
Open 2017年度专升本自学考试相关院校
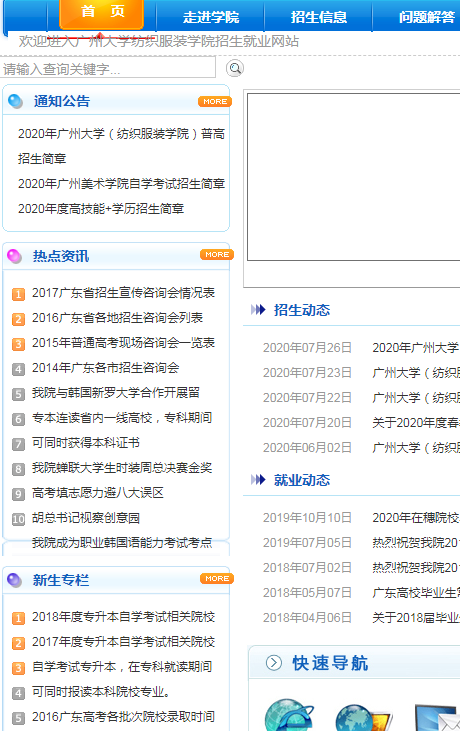point(123,642)
